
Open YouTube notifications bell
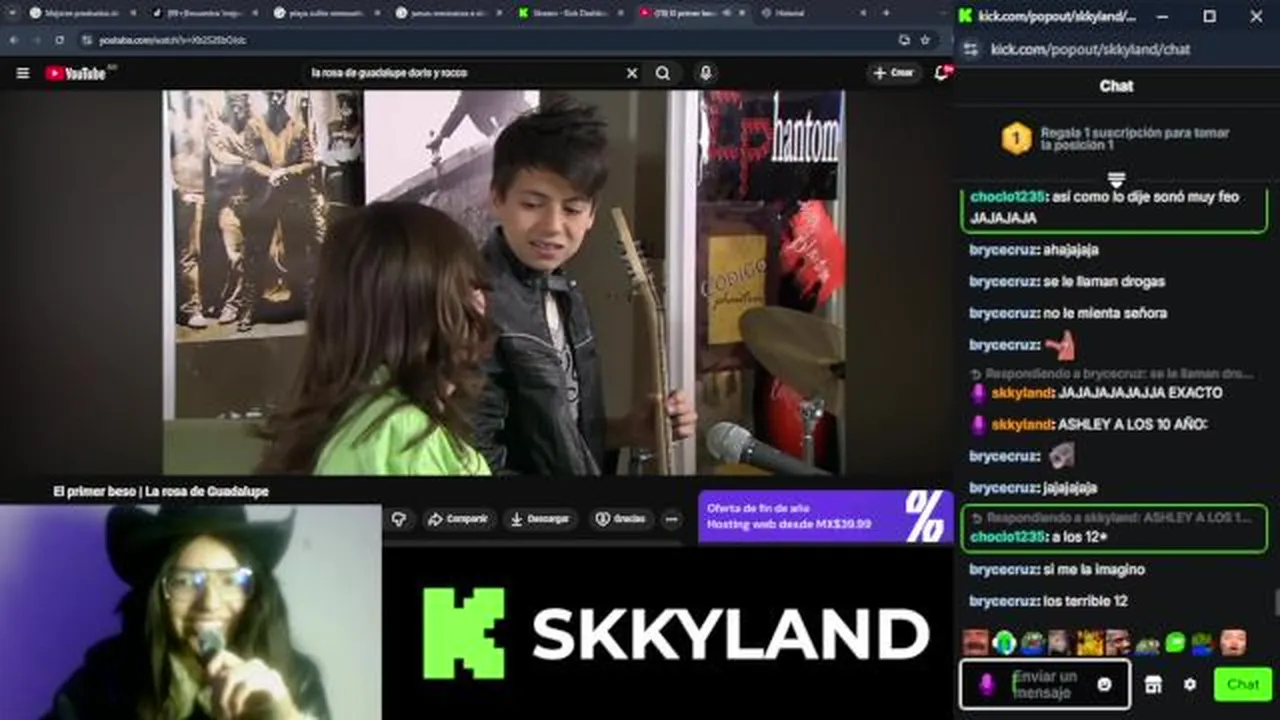pos(941,73)
